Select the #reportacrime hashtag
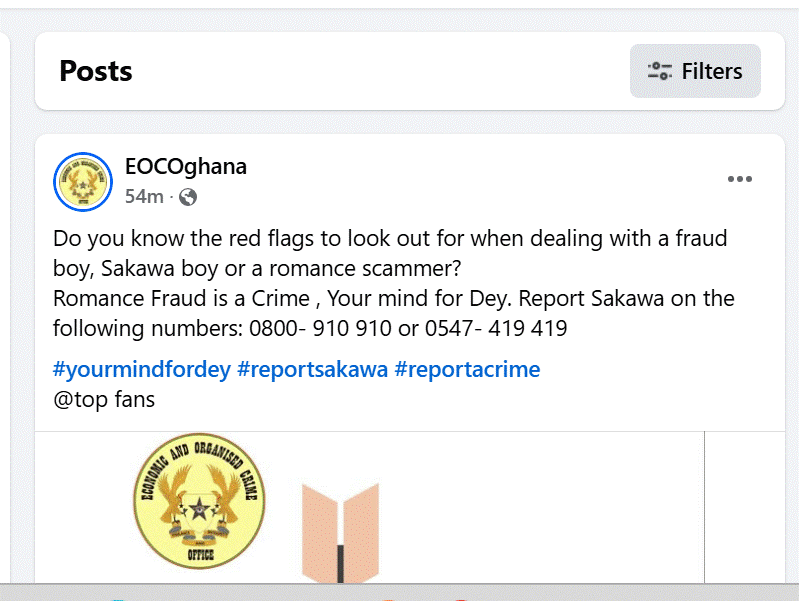 click(x=467, y=369)
